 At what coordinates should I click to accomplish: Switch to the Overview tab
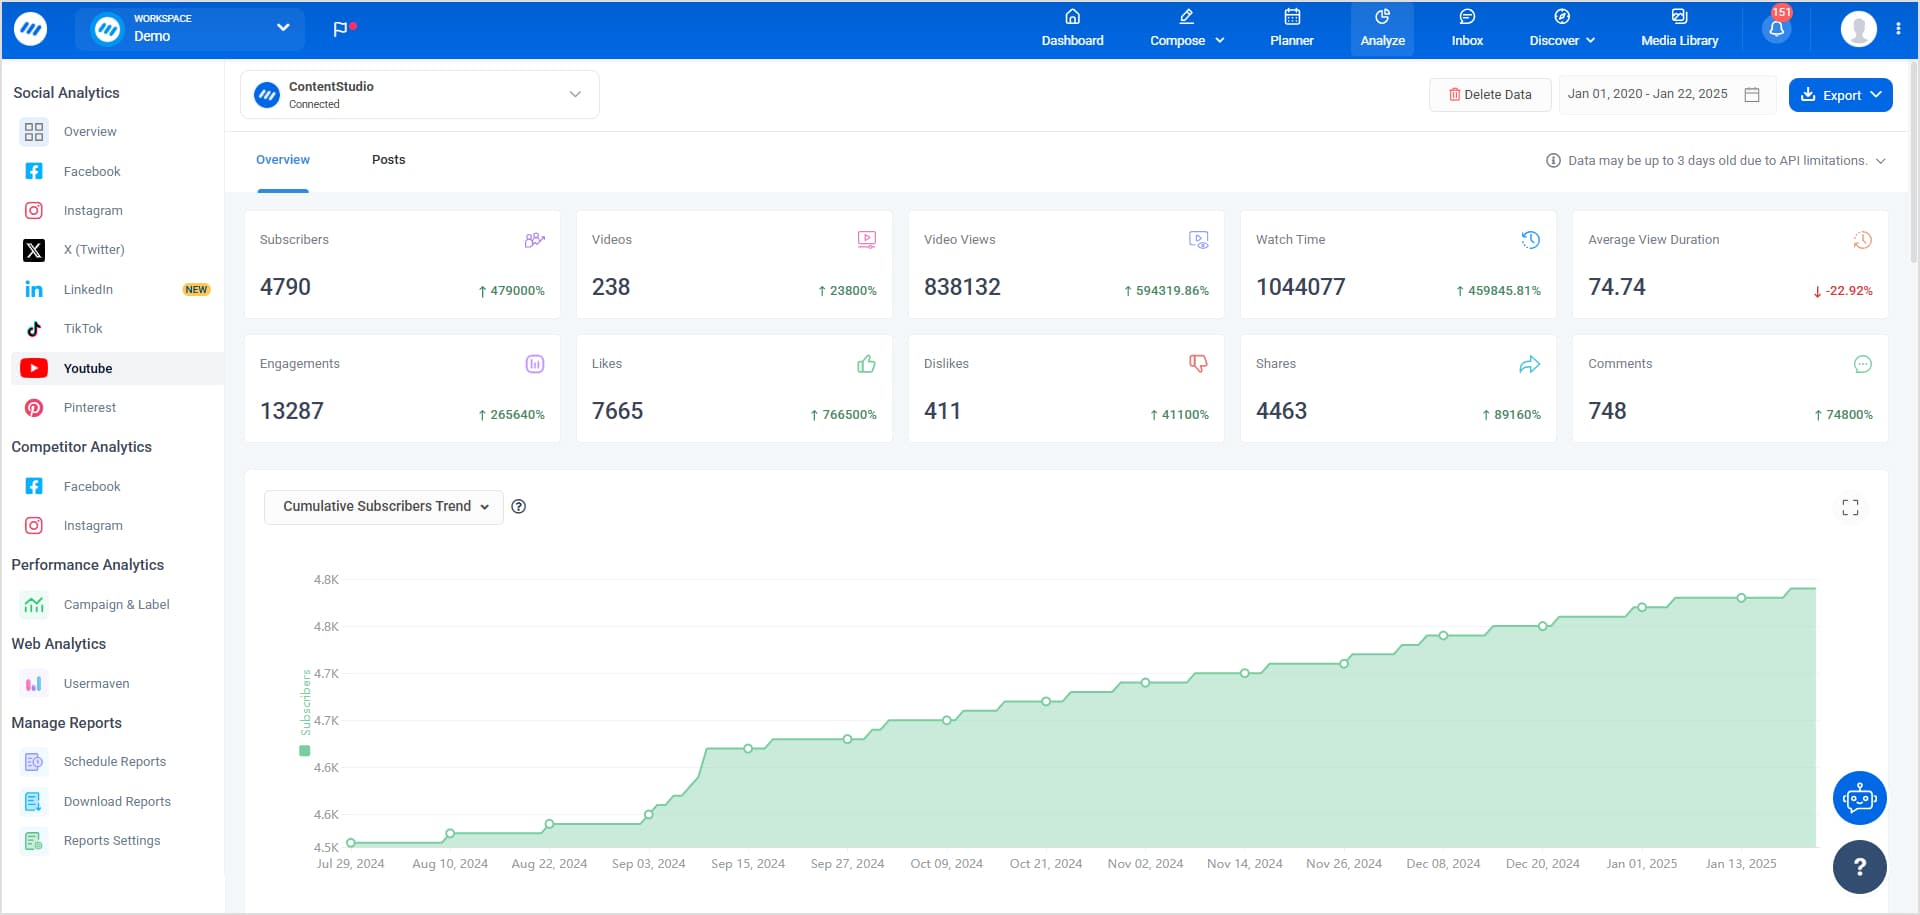point(283,160)
